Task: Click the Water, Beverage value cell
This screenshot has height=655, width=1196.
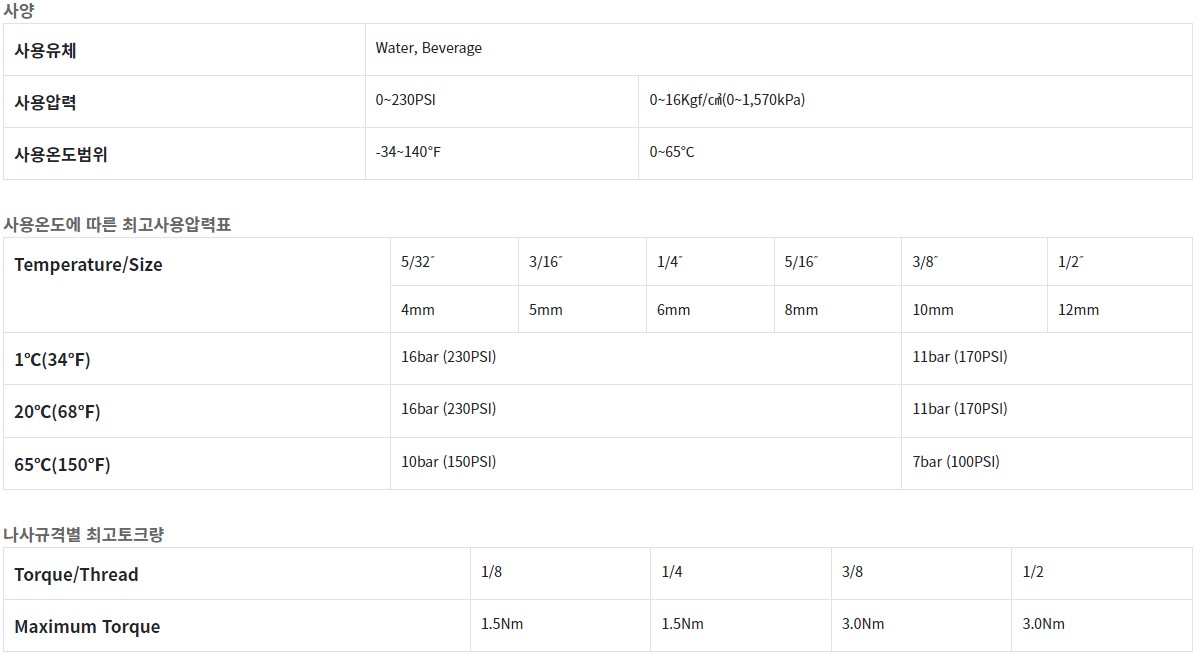Action: (x=429, y=48)
